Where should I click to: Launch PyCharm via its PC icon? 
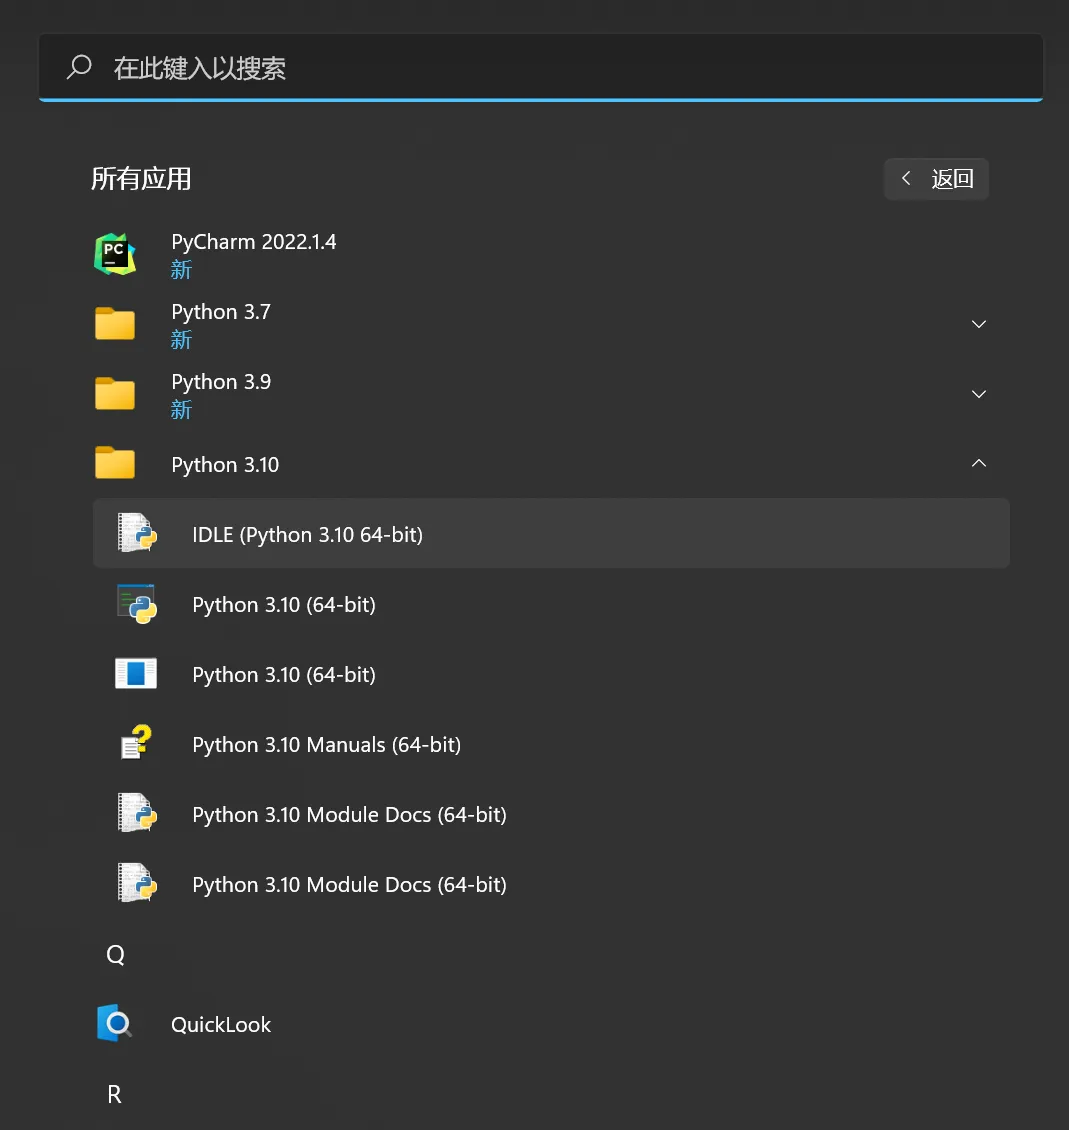tap(115, 254)
